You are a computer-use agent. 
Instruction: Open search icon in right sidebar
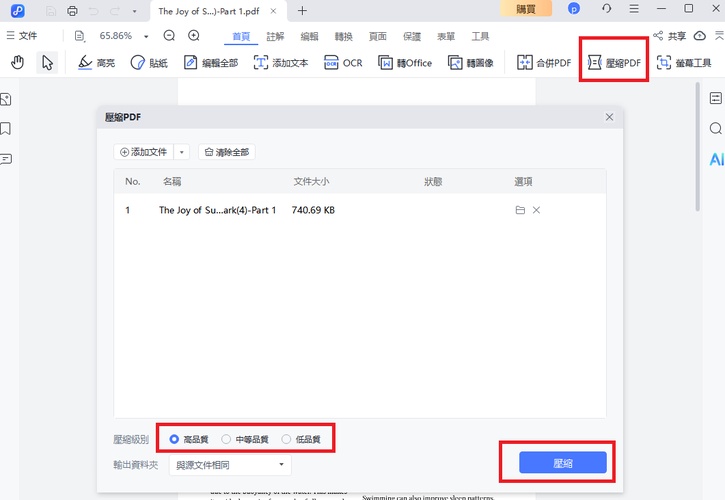[715, 128]
